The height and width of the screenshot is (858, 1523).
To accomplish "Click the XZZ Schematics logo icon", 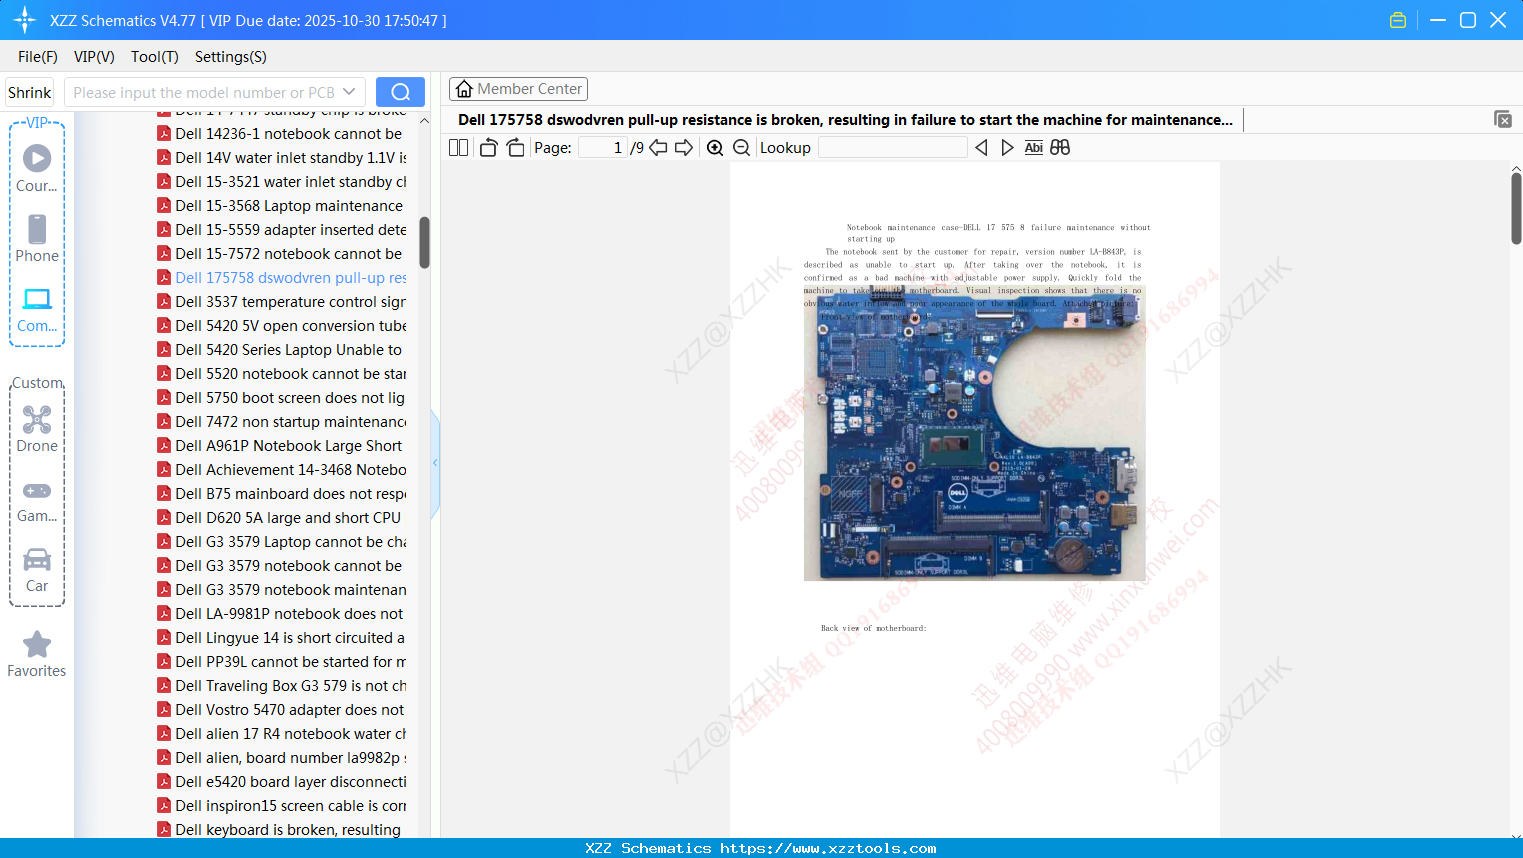I will [x=25, y=20].
